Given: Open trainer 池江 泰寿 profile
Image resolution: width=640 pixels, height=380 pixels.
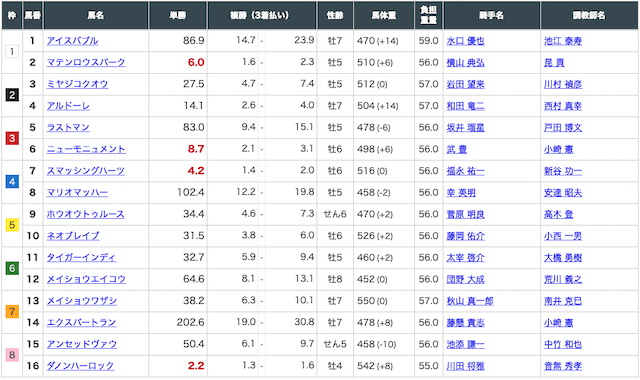Looking at the screenshot, I should point(563,41).
